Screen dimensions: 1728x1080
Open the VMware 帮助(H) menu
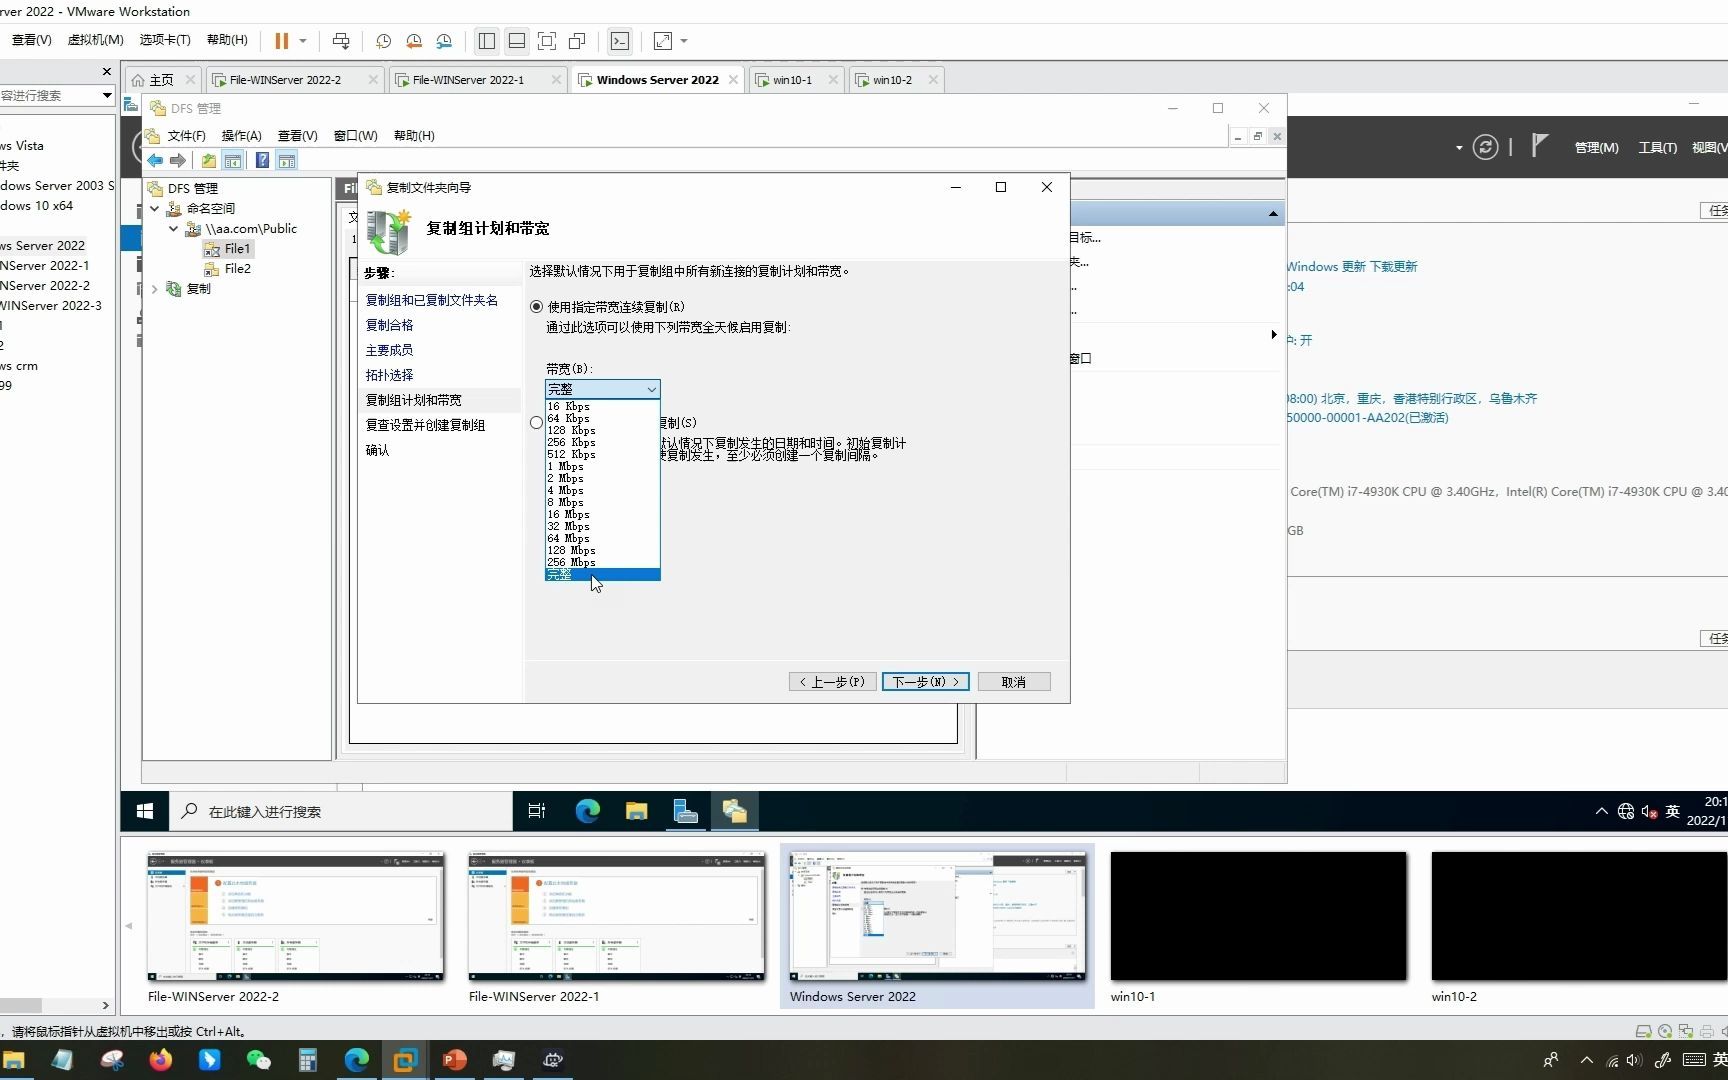point(227,40)
